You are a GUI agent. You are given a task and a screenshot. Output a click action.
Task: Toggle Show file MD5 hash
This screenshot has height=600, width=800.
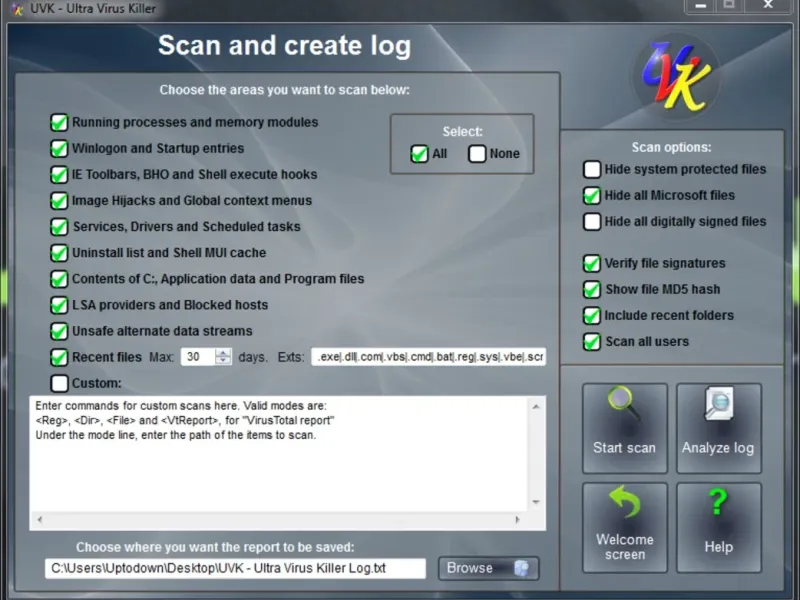click(592, 289)
